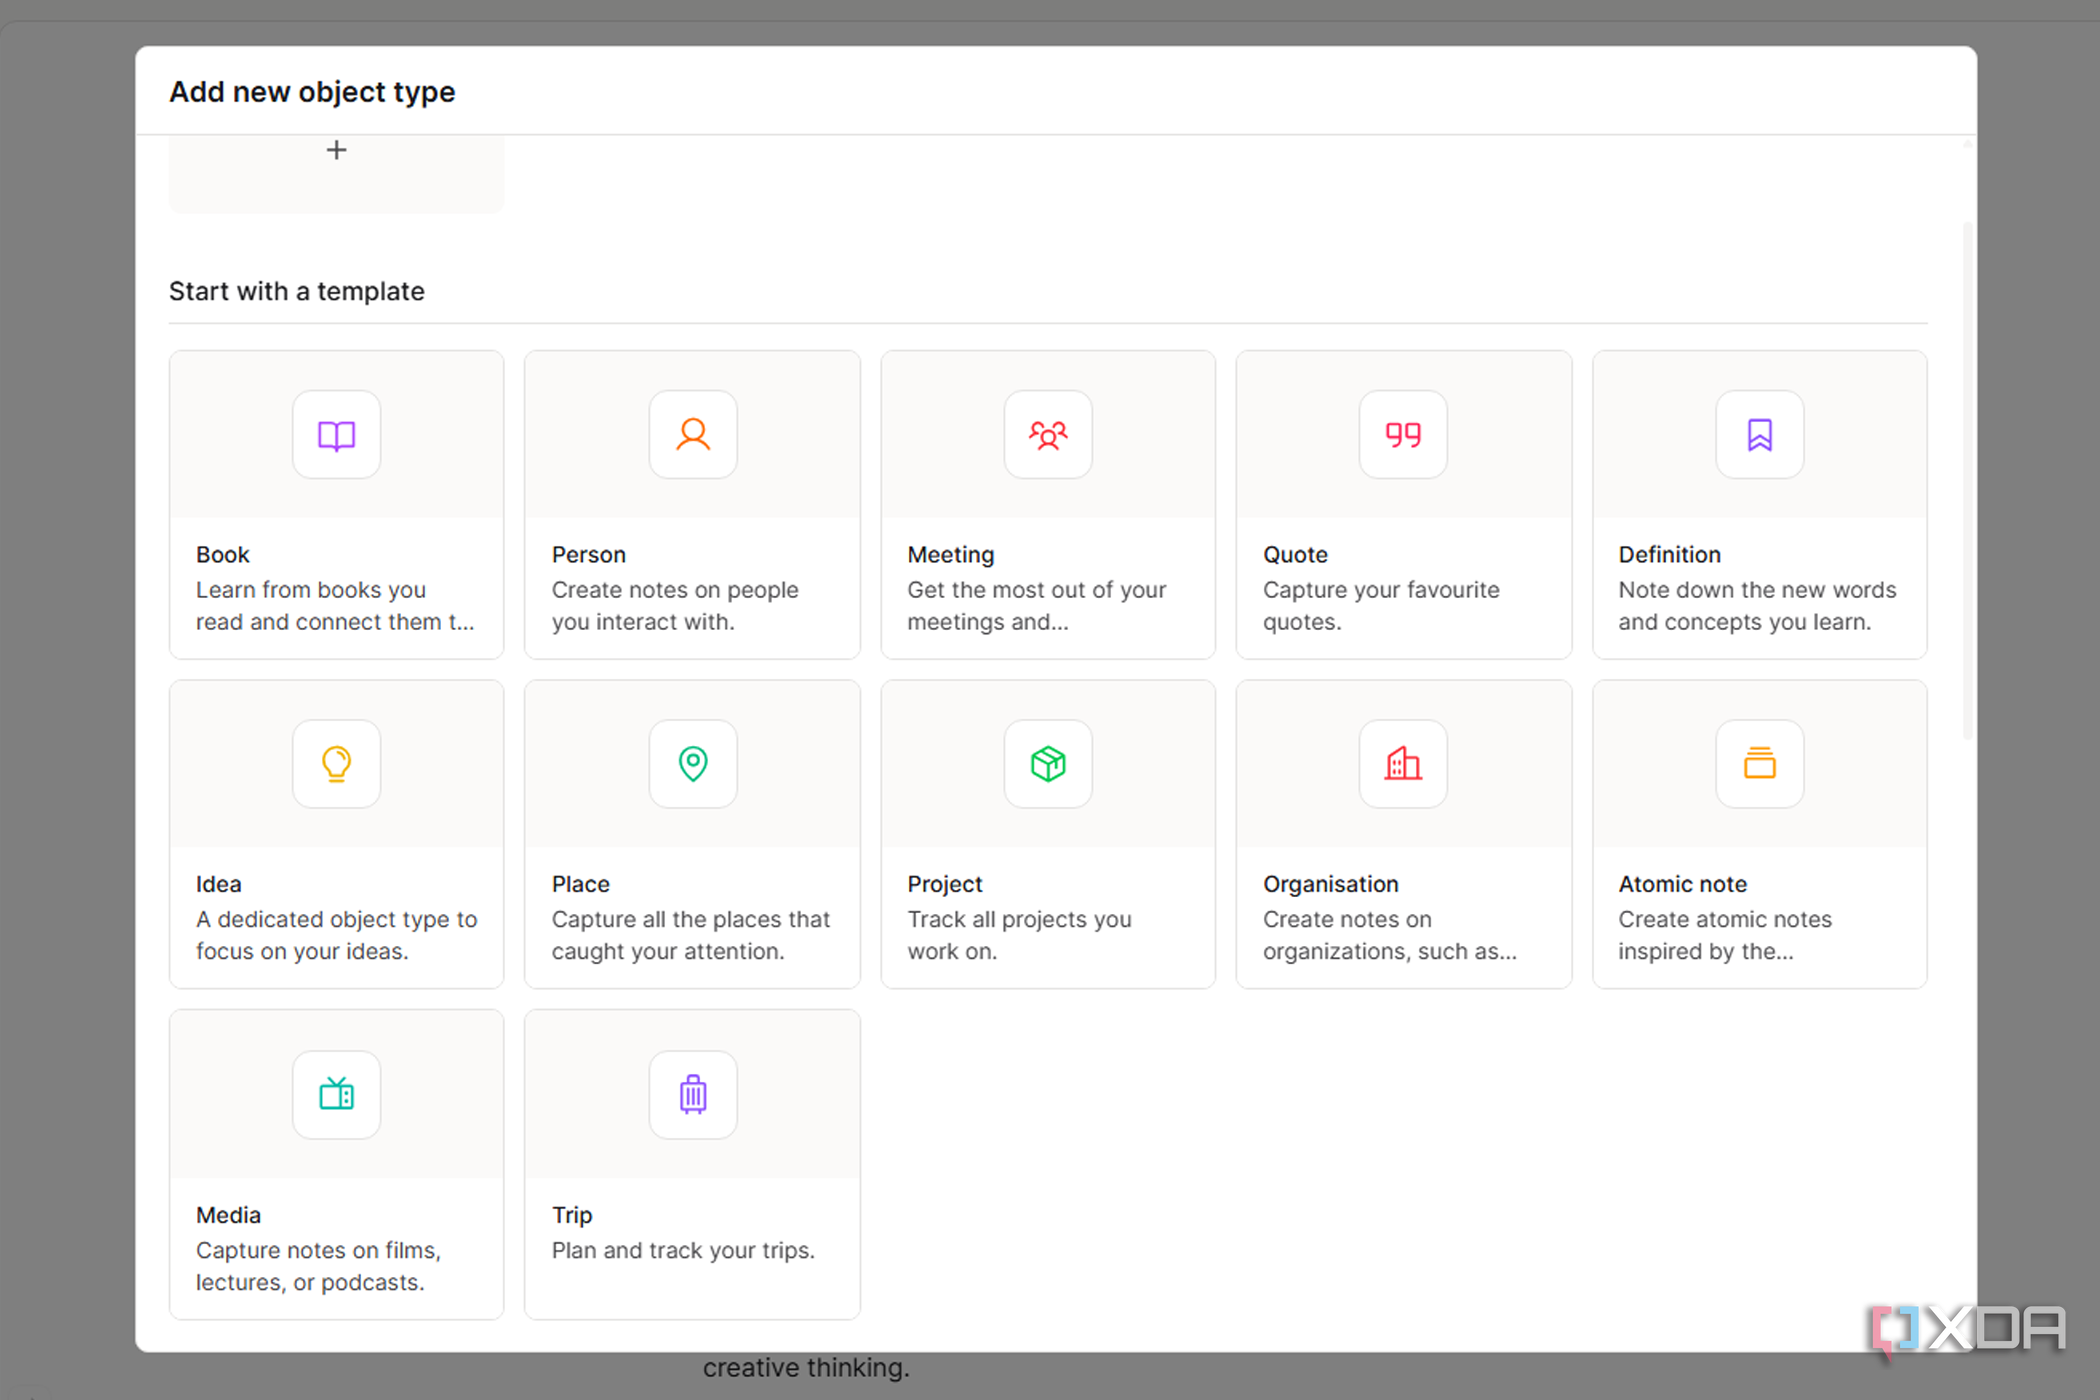Click the Meeting template title
Screen dimensions: 2100x1400
tap(950, 554)
